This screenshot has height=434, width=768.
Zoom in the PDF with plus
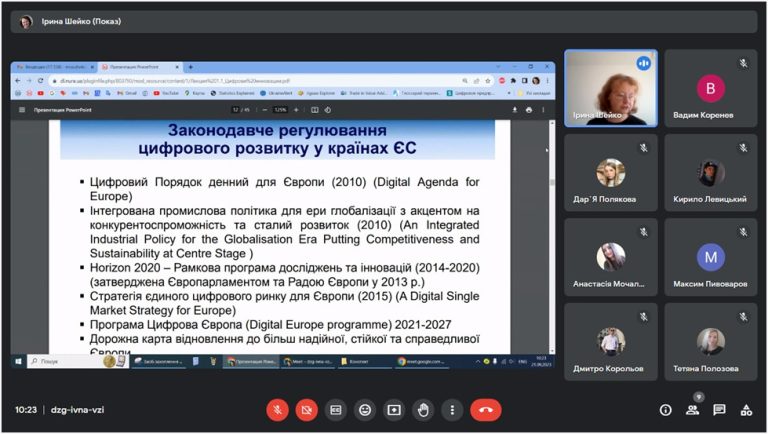coord(296,110)
